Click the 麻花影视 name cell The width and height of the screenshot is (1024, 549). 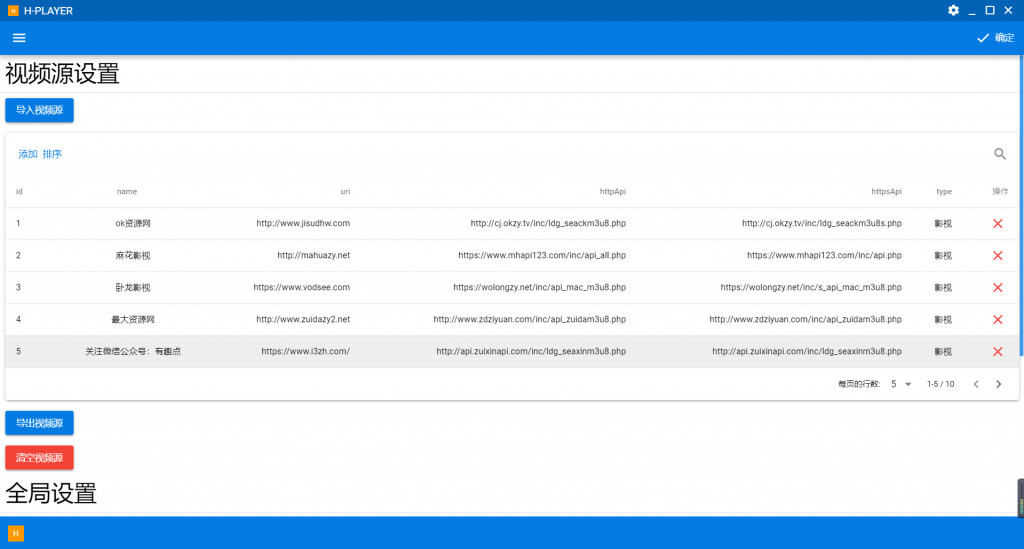click(x=133, y=255)
